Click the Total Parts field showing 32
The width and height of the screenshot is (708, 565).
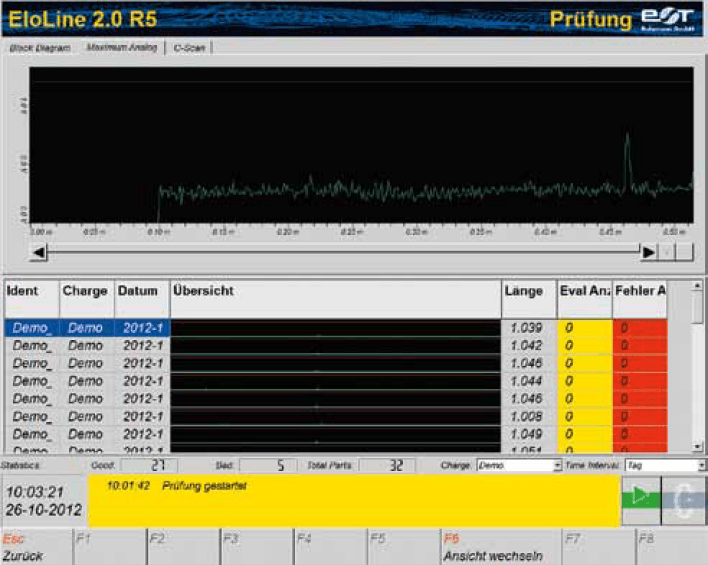pos(387,465)
